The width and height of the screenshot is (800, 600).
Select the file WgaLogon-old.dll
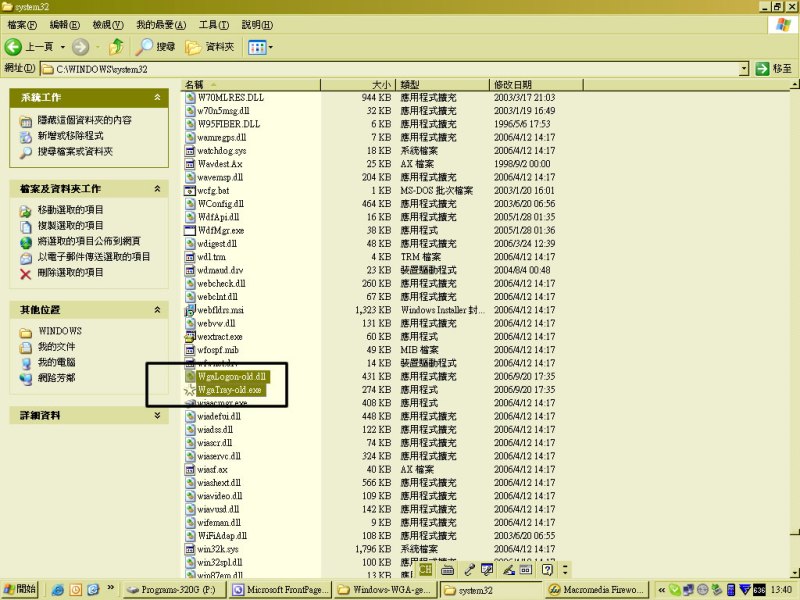232,377
